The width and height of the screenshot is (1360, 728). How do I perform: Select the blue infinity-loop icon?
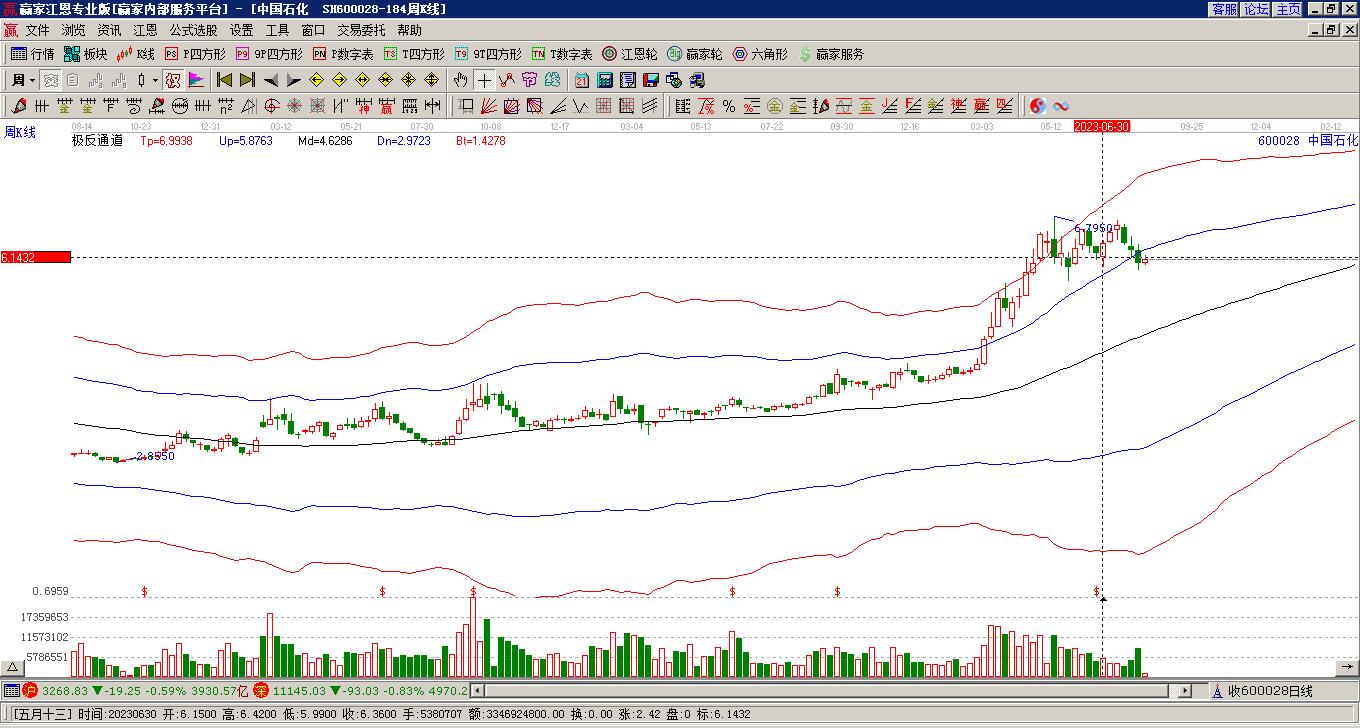click(1061, 106)
